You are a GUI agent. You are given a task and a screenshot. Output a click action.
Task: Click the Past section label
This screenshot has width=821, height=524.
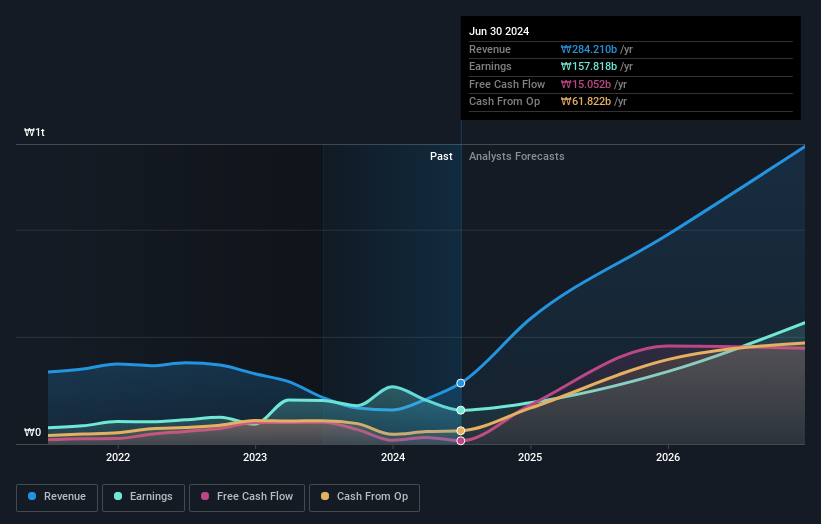point(441,157)
